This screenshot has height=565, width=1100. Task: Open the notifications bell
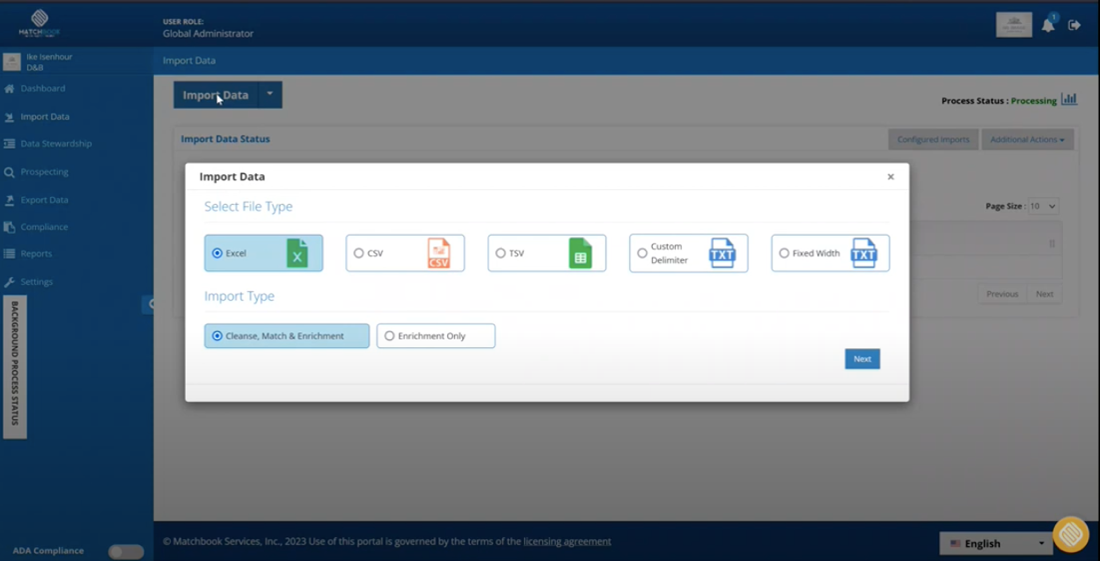pos(1048,25)
